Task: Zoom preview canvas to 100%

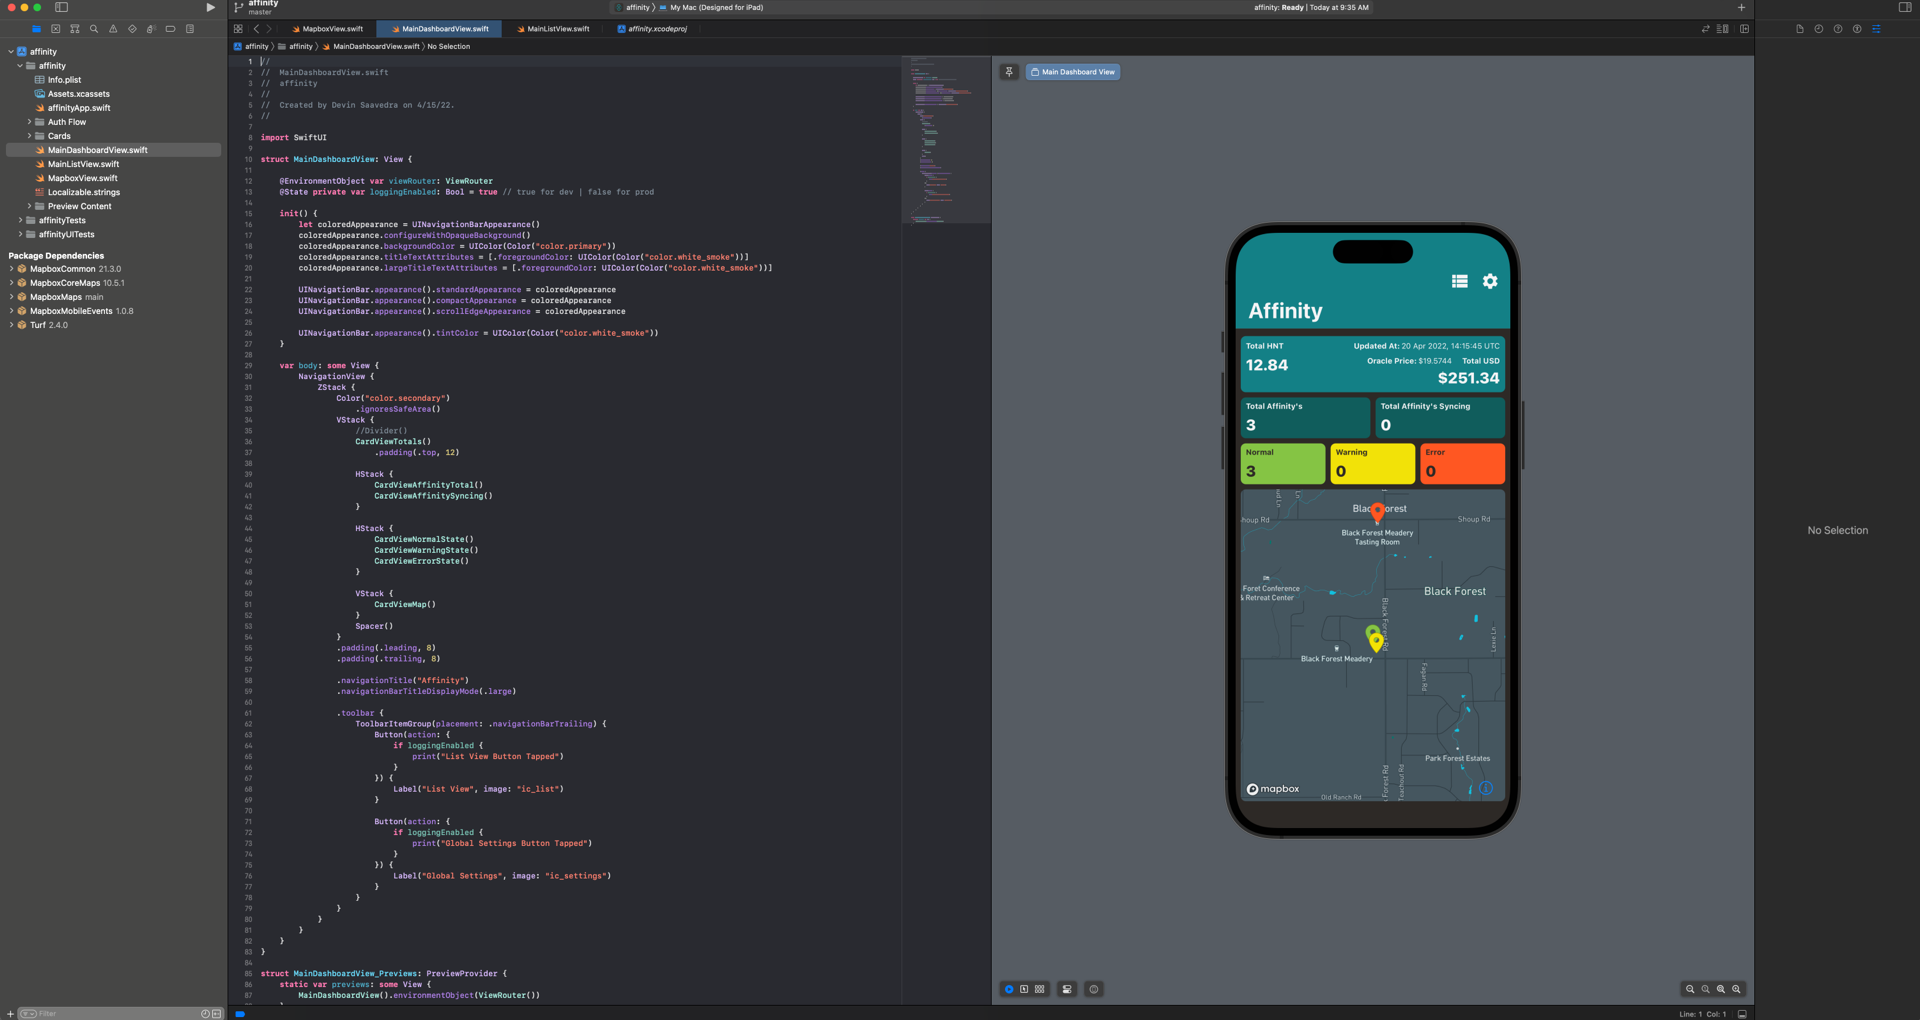Action: [x=1706, y=989]
